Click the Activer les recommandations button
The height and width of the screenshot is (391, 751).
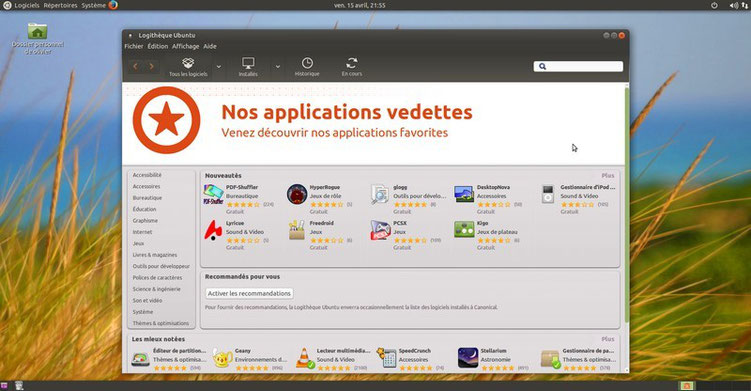click(x=249, y=293)
